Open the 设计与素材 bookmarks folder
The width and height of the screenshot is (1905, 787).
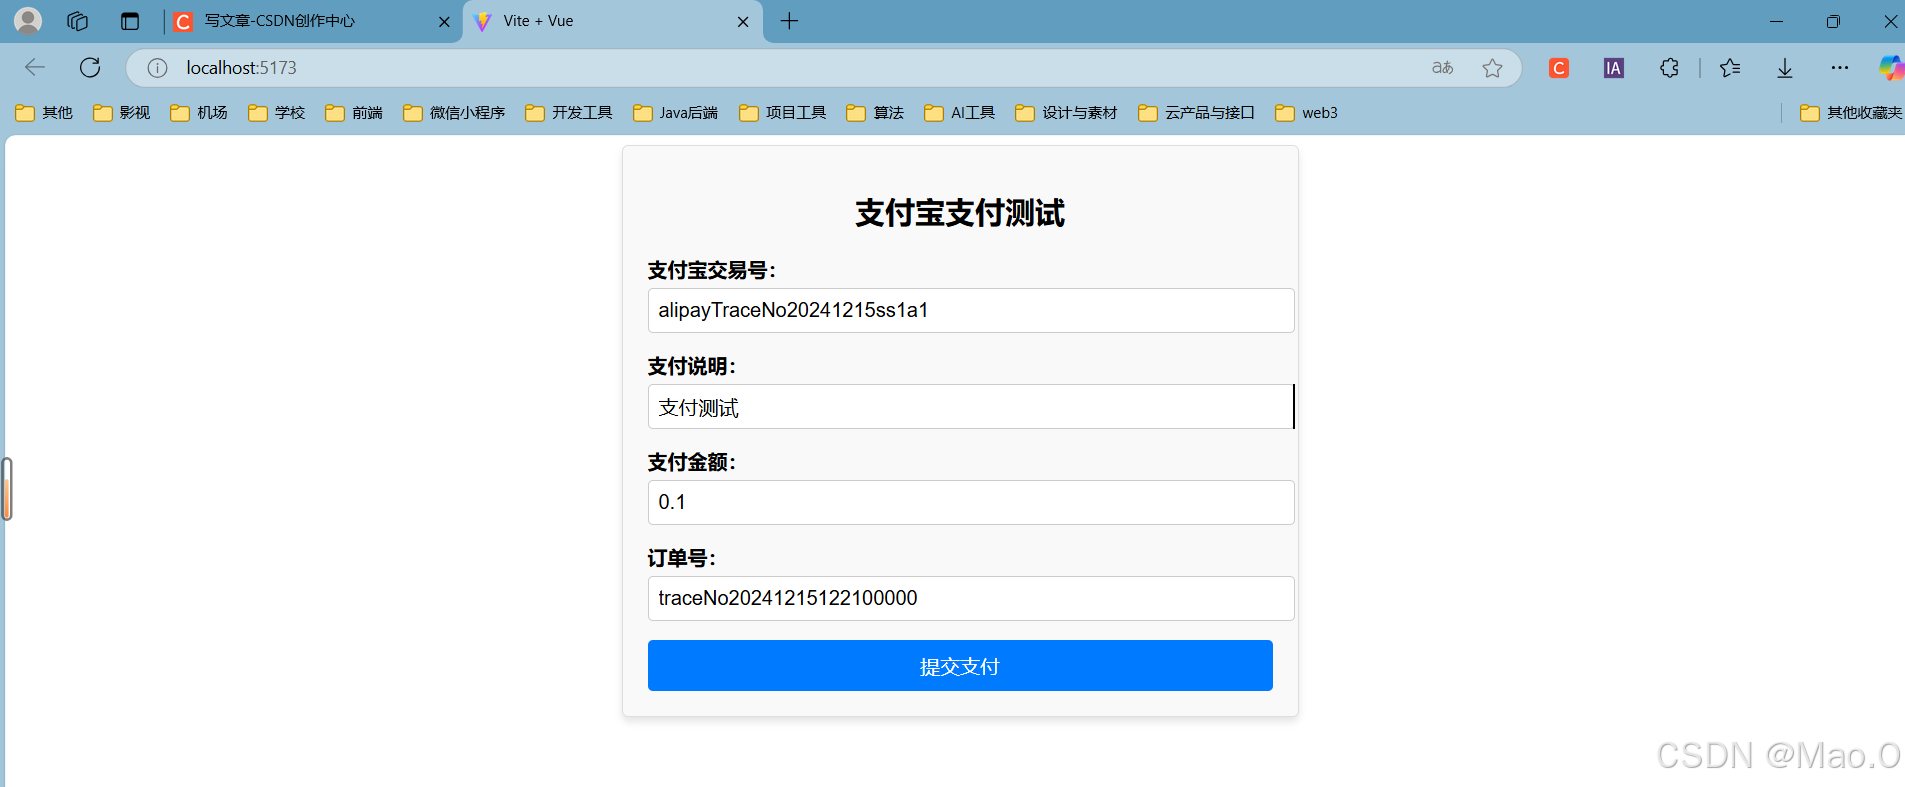1066,113
